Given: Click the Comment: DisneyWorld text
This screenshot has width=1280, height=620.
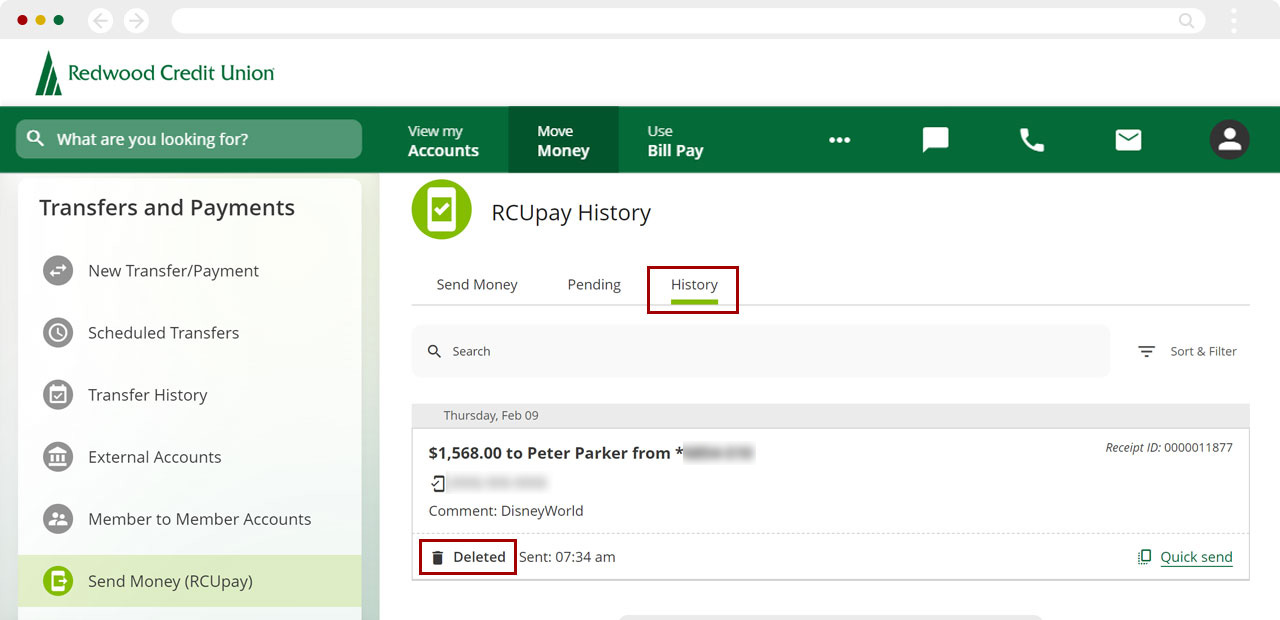Looking at the screenshot, I should point(506,511).
